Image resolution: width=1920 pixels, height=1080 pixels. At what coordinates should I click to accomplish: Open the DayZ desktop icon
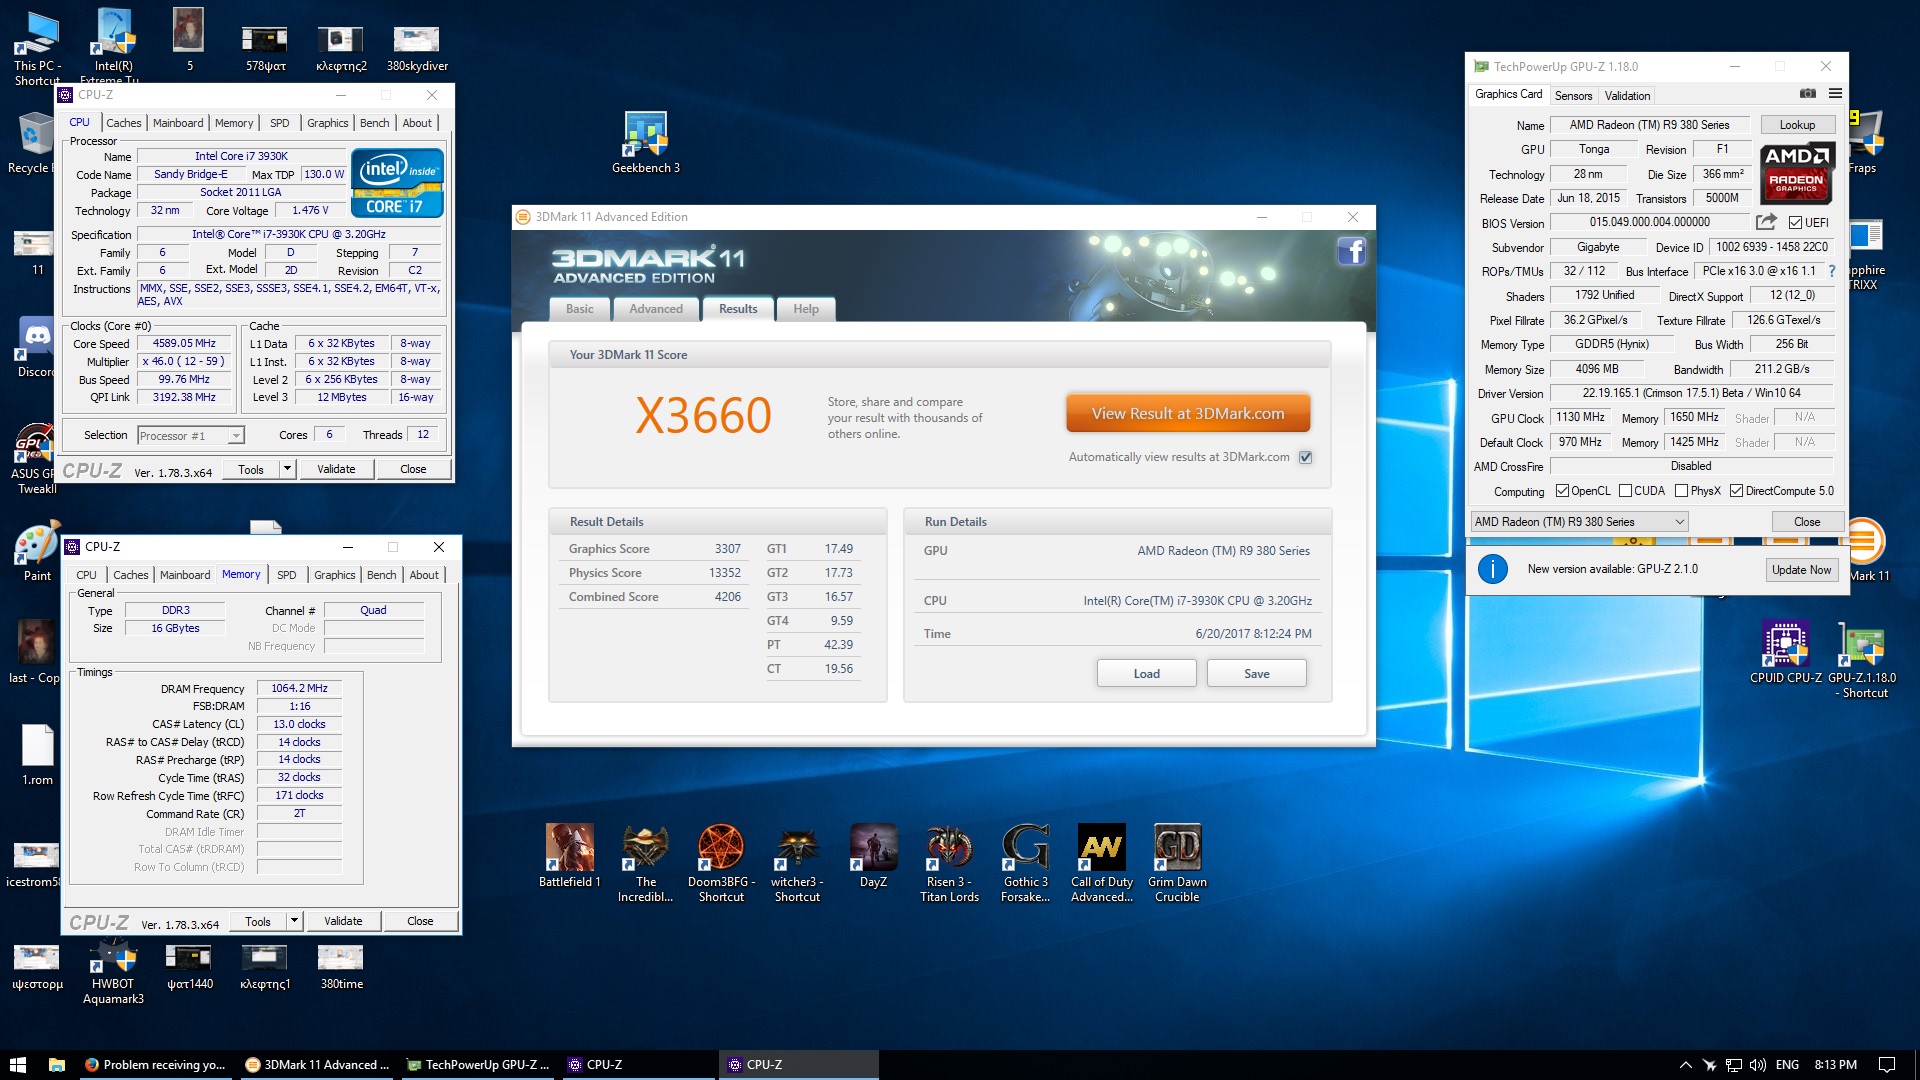873,856
